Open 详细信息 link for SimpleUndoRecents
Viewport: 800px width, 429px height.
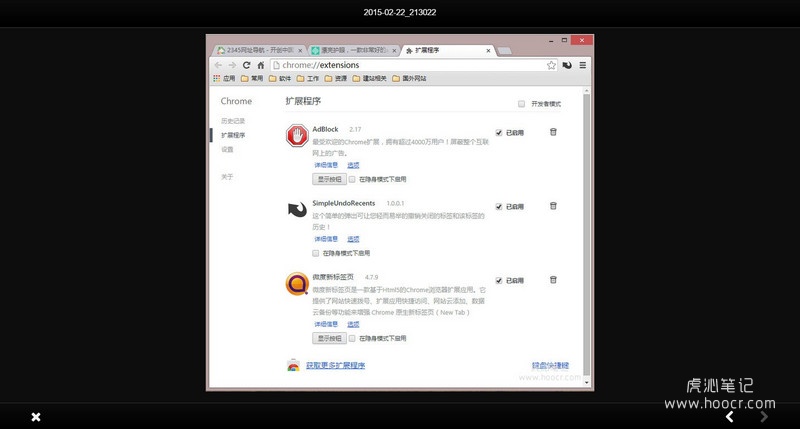(x=326, y=239)
